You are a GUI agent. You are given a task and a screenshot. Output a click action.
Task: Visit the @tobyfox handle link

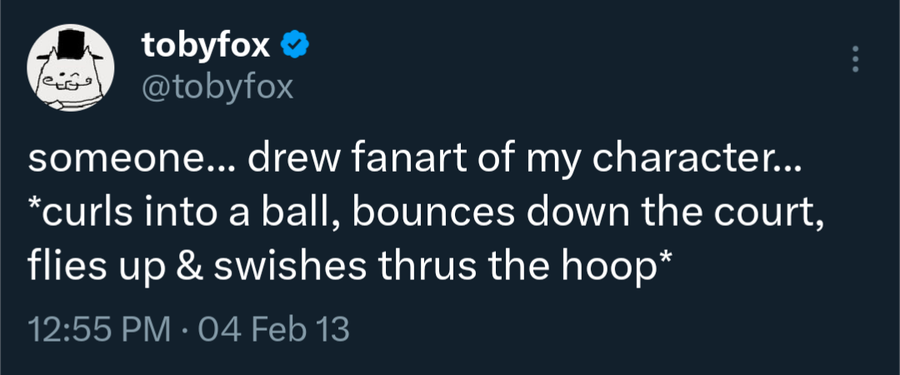[218, 87]
